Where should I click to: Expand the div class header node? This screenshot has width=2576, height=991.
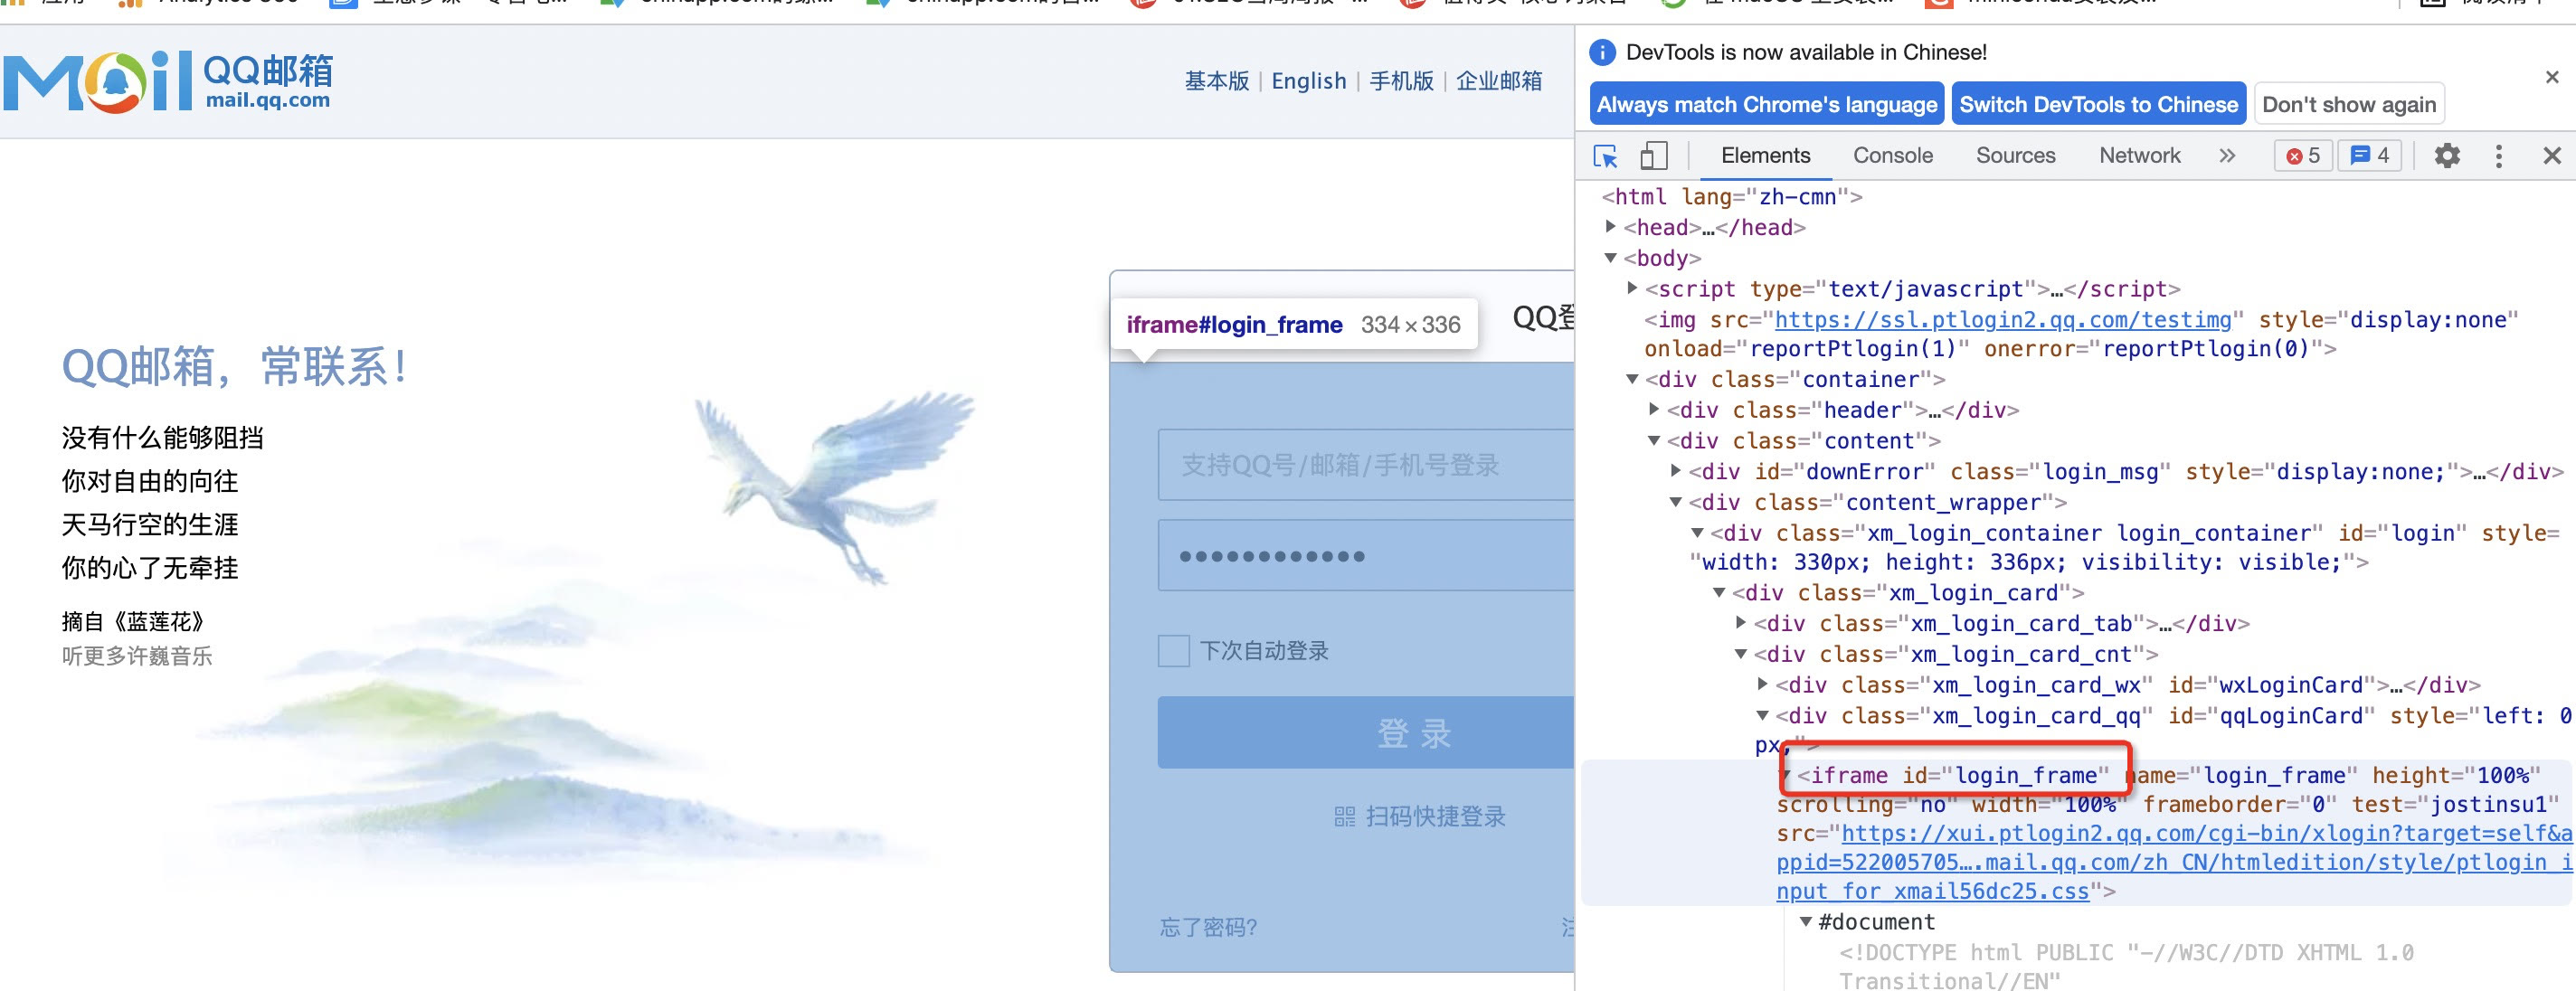1654,410
